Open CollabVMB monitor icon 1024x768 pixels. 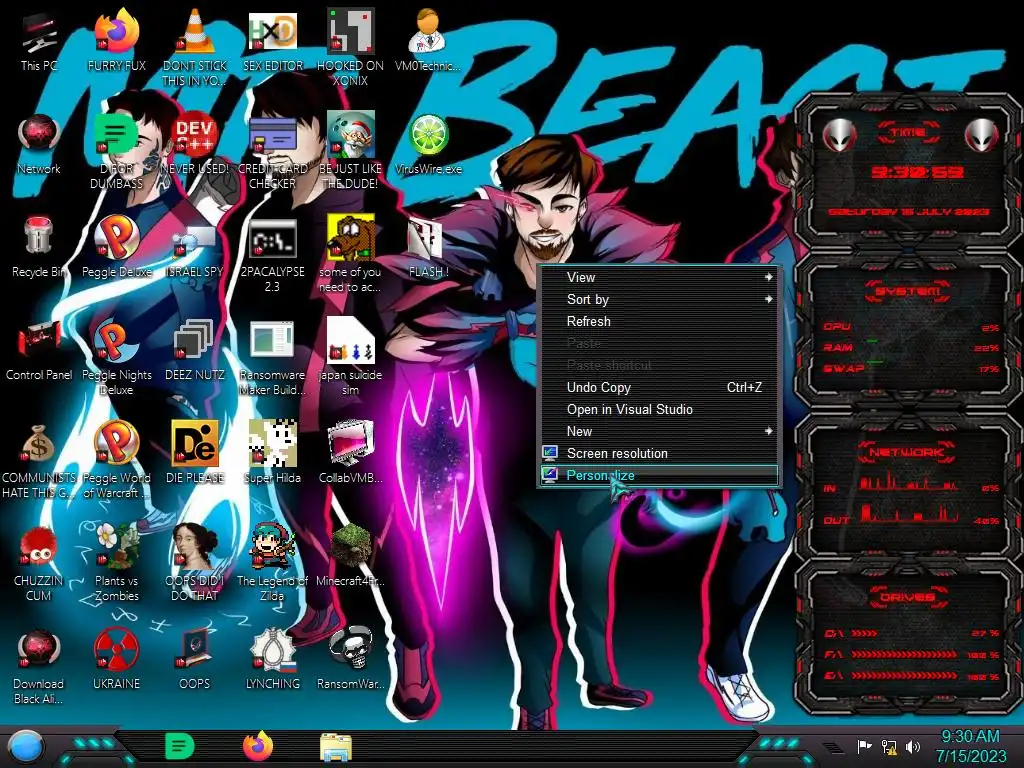coord(350,453)
